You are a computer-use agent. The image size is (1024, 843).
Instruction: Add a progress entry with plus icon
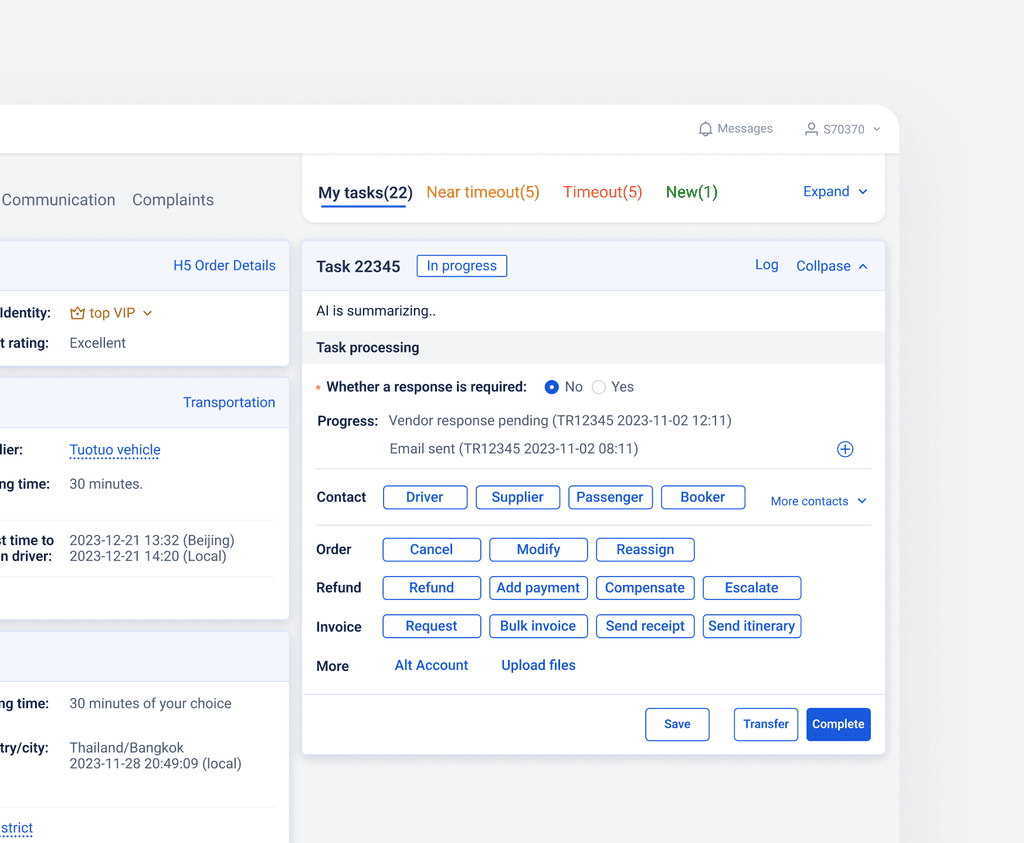pyautogui.click(x=845, y=449)
